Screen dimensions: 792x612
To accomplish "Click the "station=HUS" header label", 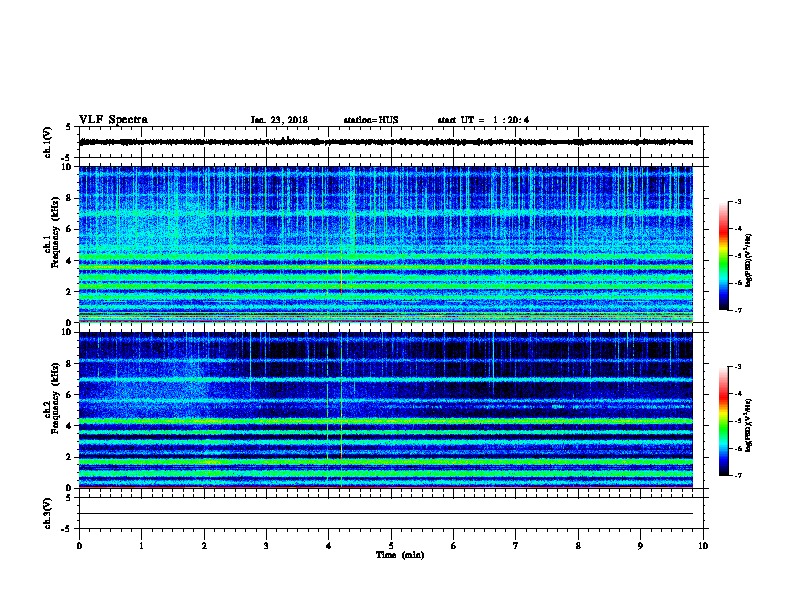I will (371, 120).
